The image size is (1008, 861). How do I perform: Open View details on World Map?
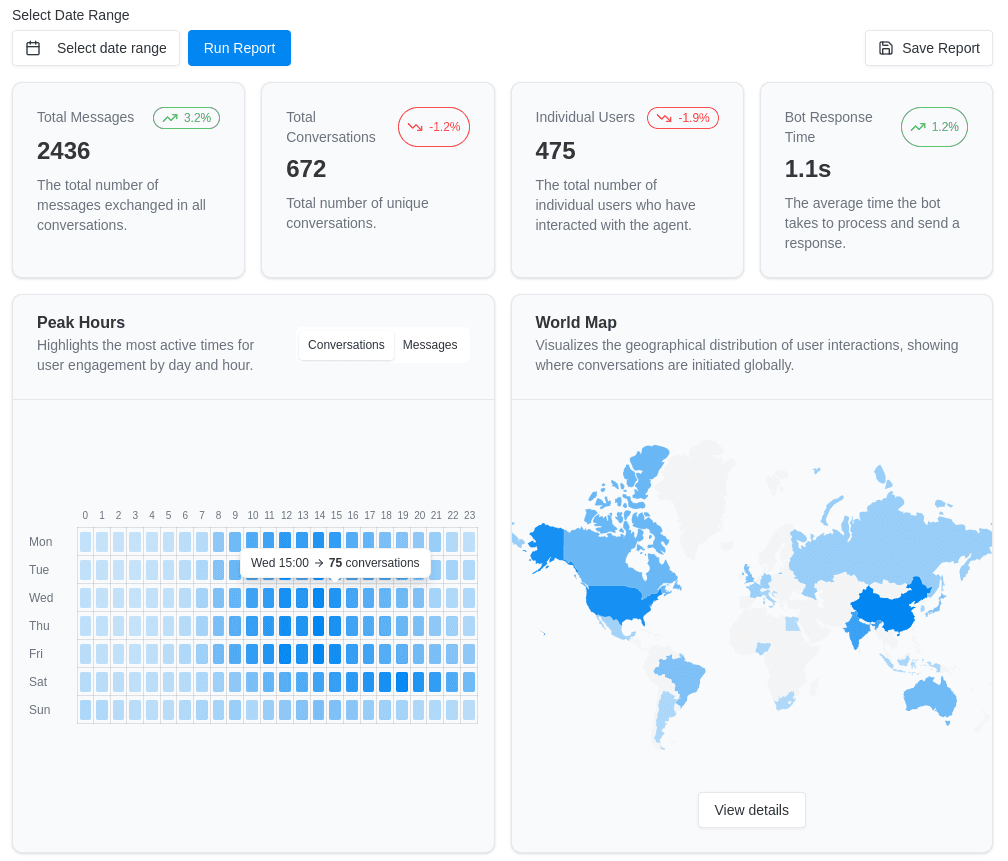point(751,810)
